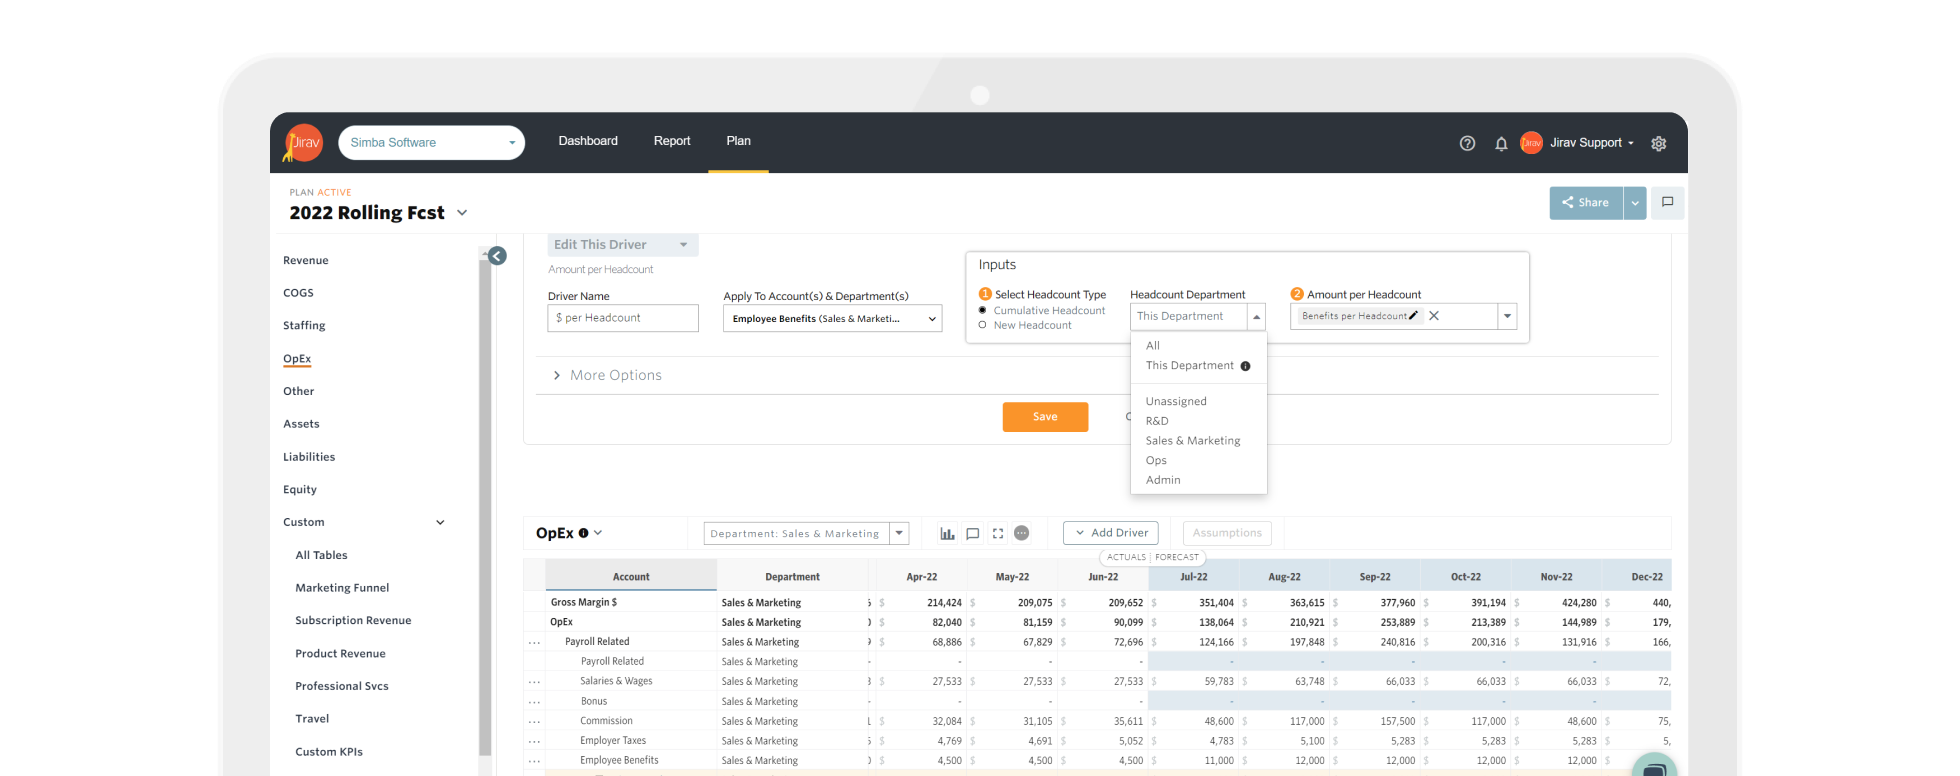Switch to the Report tab
This screenshot has width=1960, height=776.
pos(672,141)
